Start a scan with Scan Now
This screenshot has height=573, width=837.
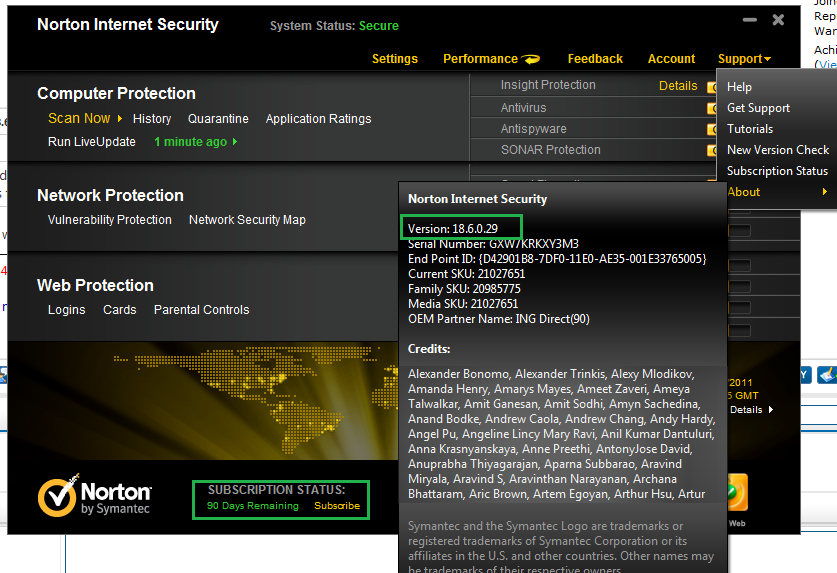(79, 118)
